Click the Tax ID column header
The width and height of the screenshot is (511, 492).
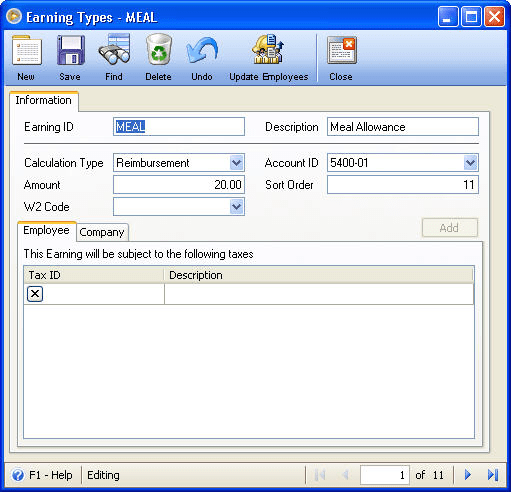pyautogui.click(x=94, y=275)
